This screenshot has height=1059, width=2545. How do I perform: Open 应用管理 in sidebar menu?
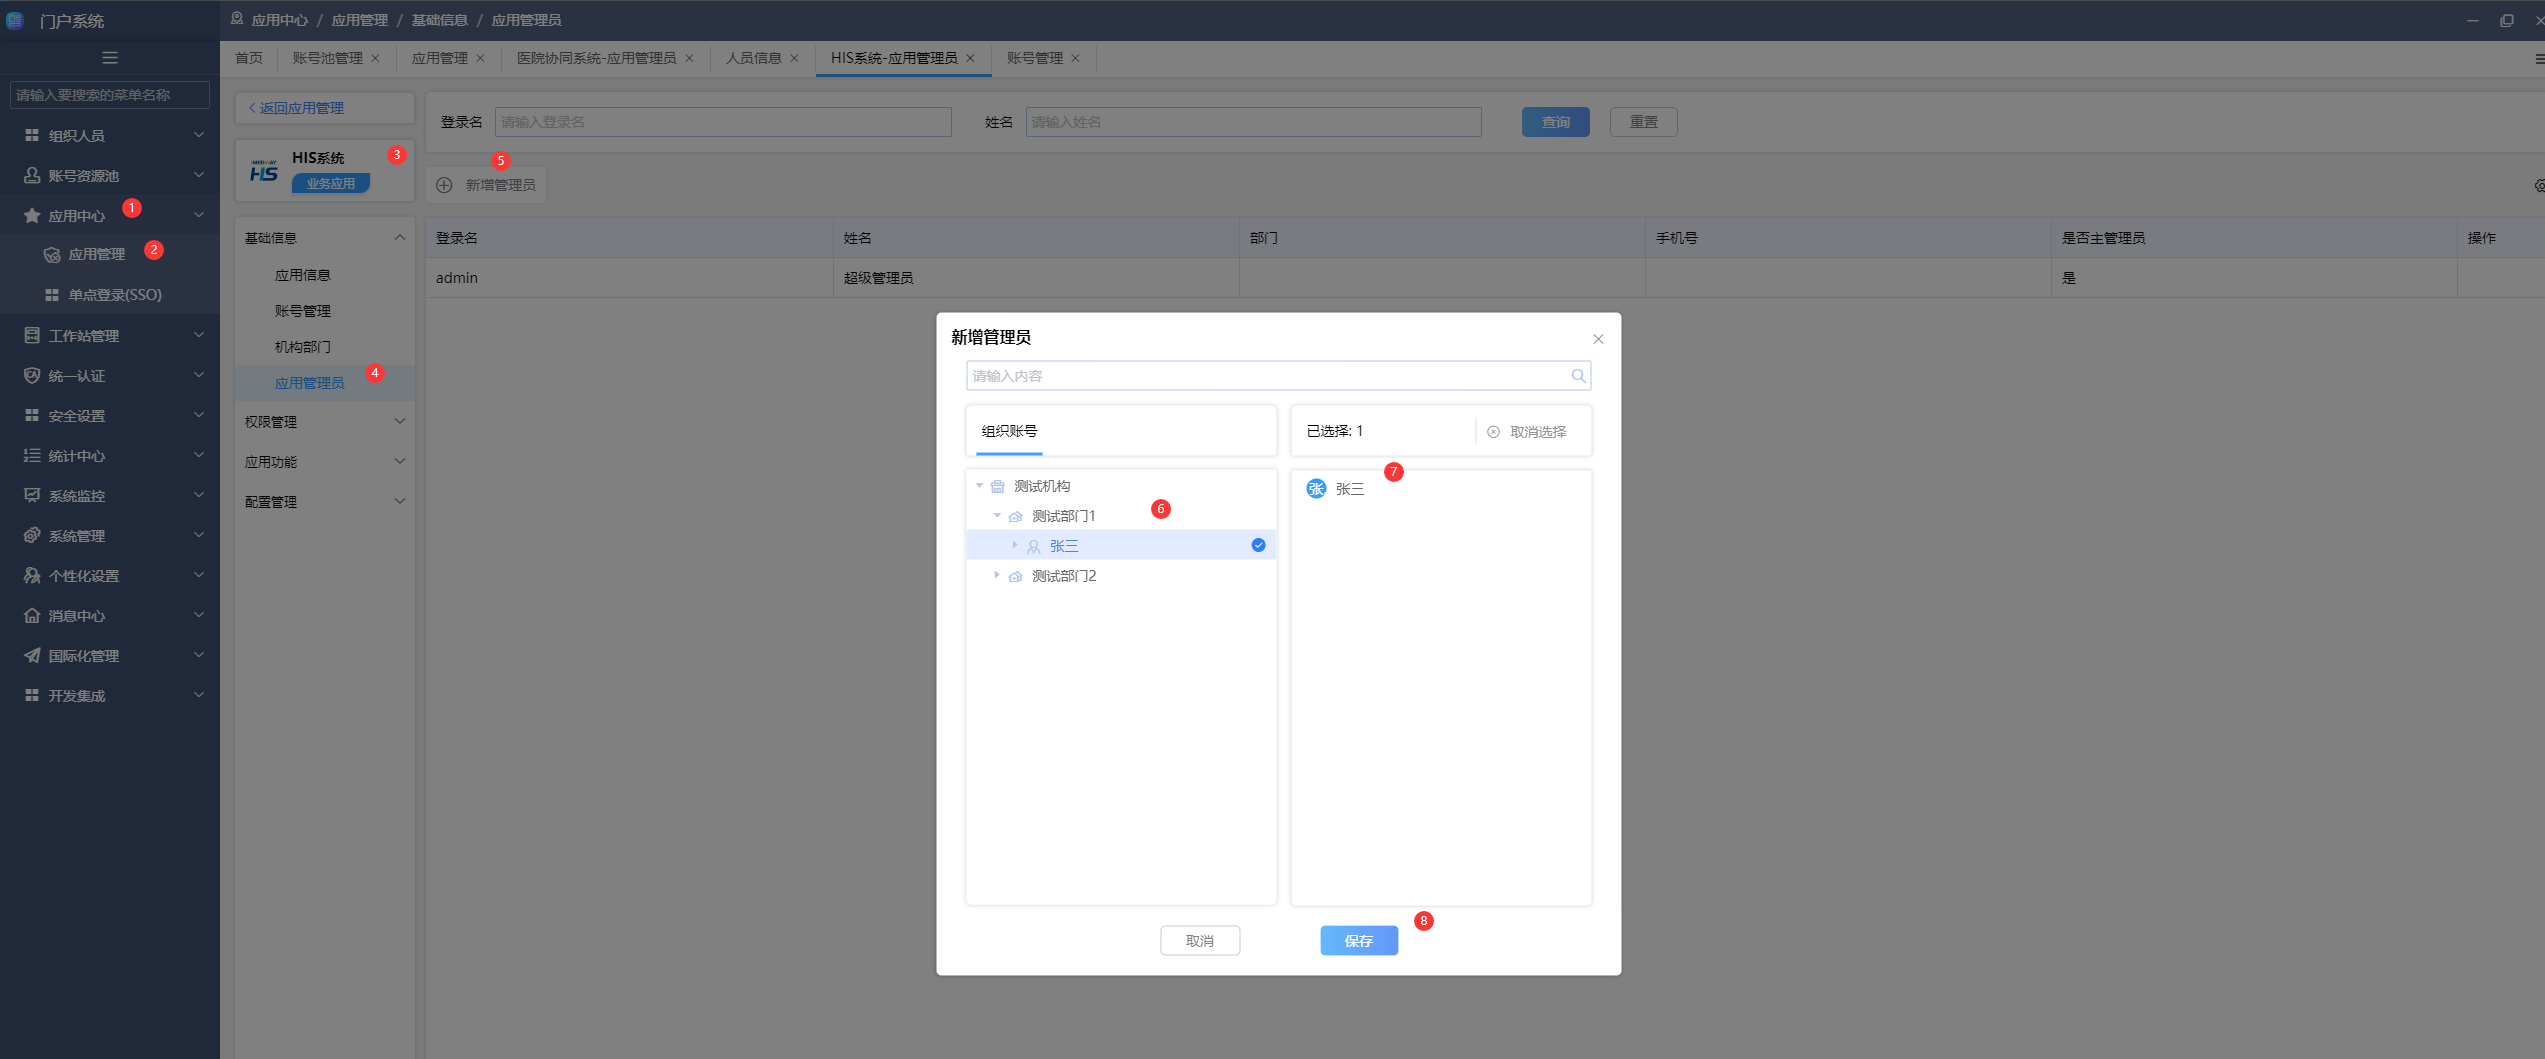click(x=97, y=254)
